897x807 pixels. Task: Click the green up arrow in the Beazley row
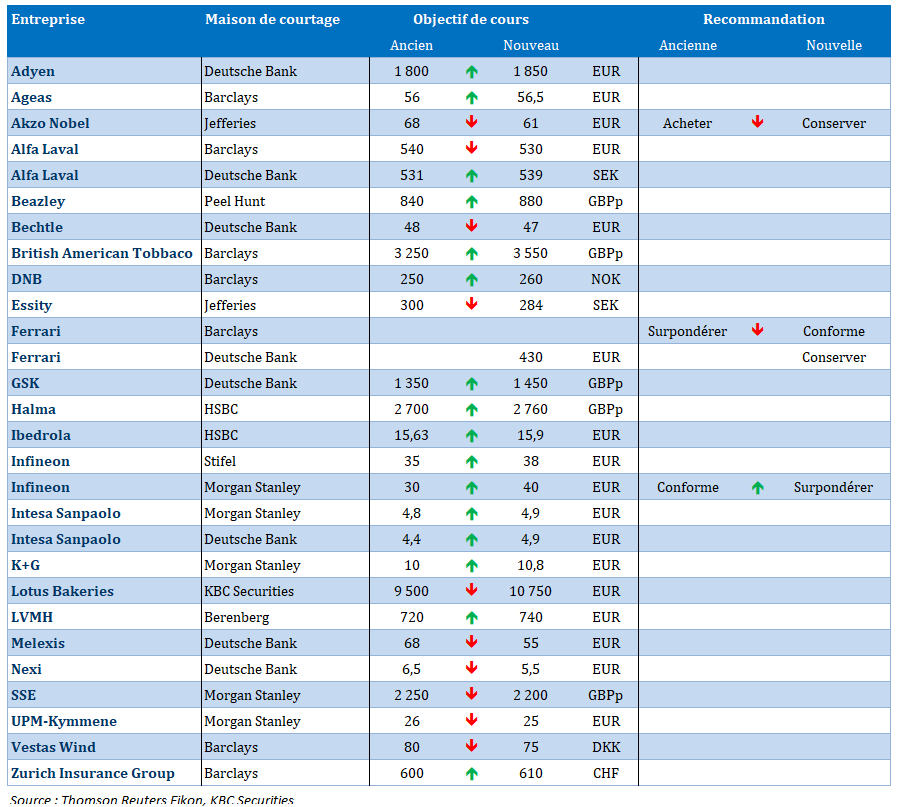(471, 202)
